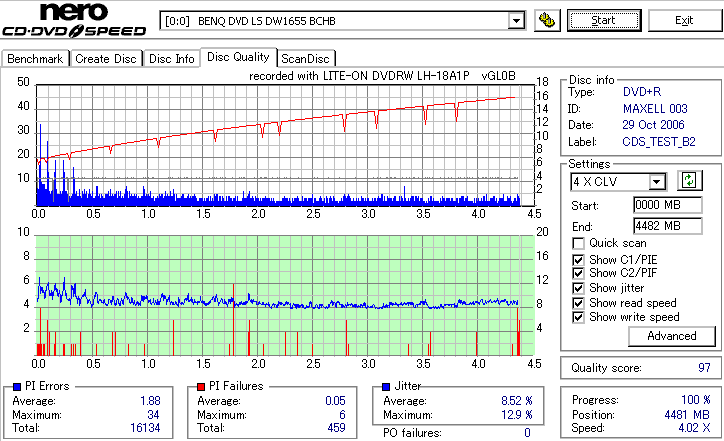This screenshot has height=441, width=724.
Task: Click the Nero CD-DVD Speed logo
Action: coord(74,19)
